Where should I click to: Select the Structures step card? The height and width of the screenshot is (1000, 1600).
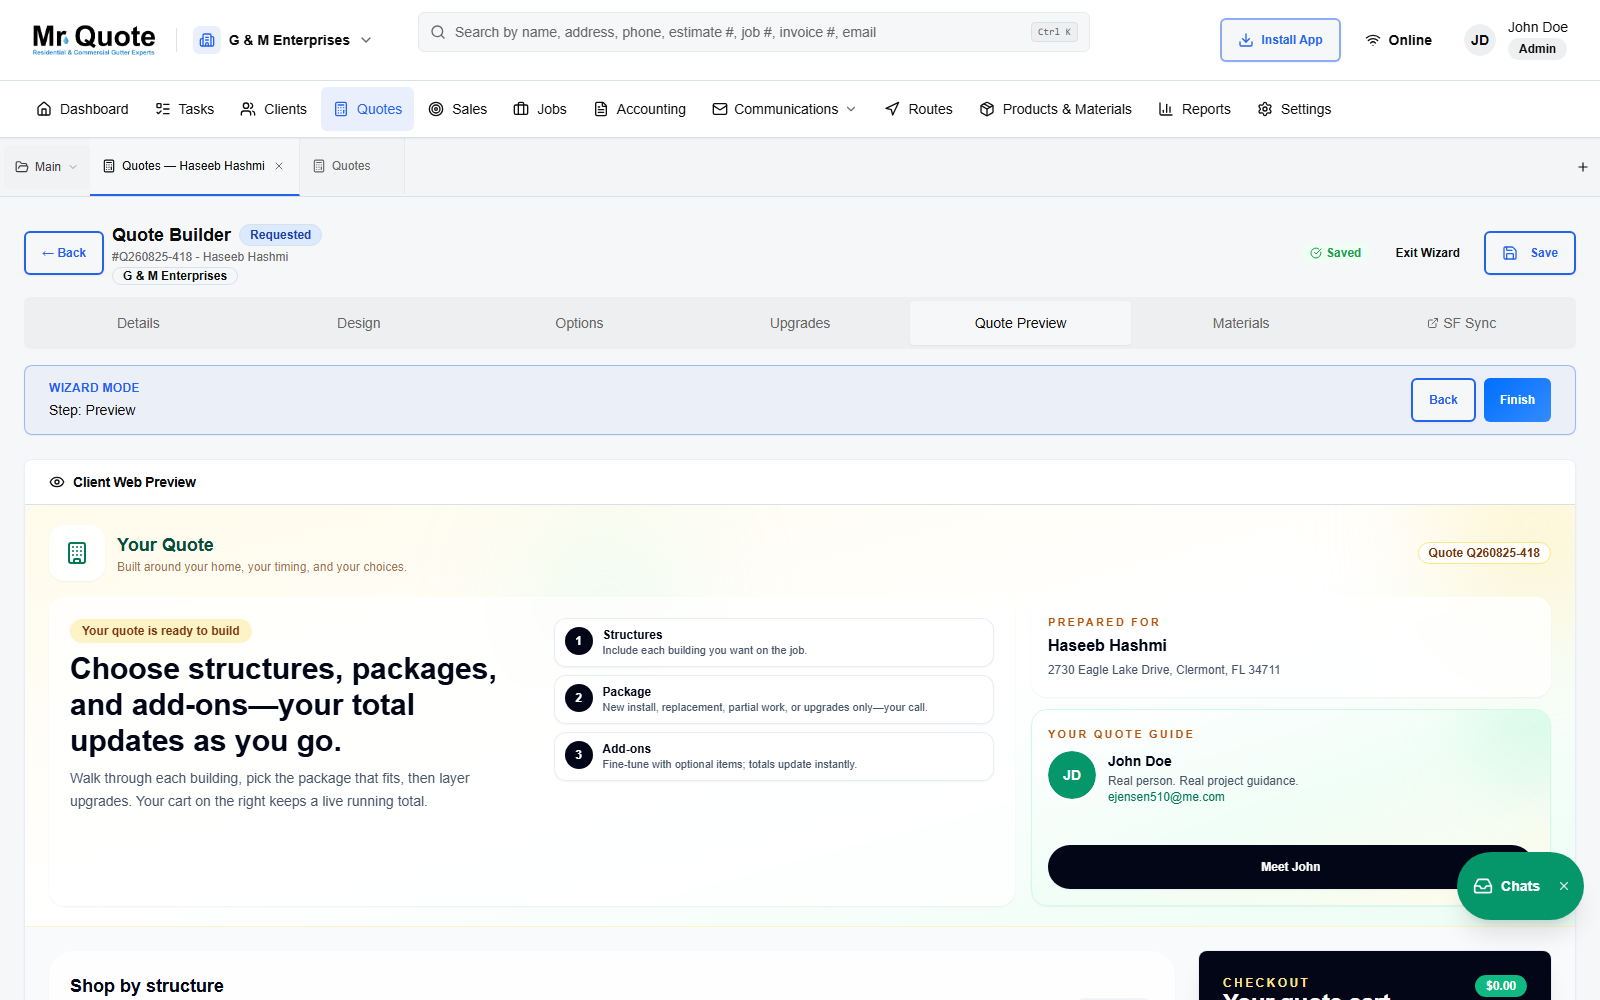coord(774,642)
